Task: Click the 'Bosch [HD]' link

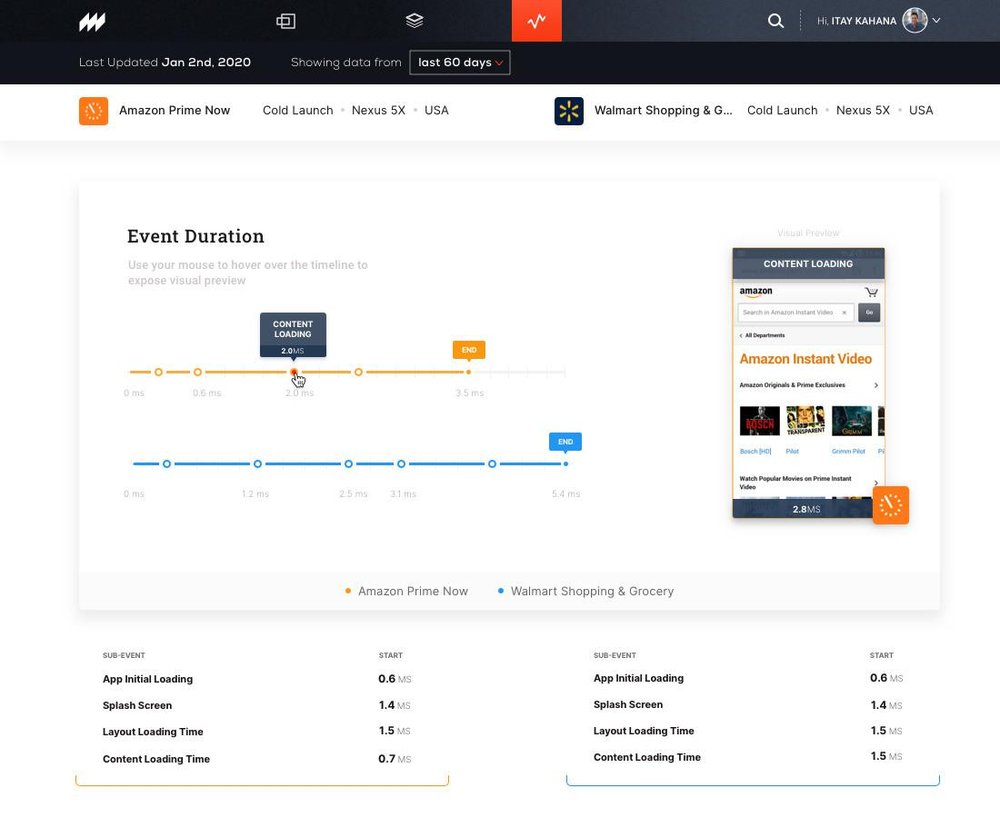Action: point(755,451)
